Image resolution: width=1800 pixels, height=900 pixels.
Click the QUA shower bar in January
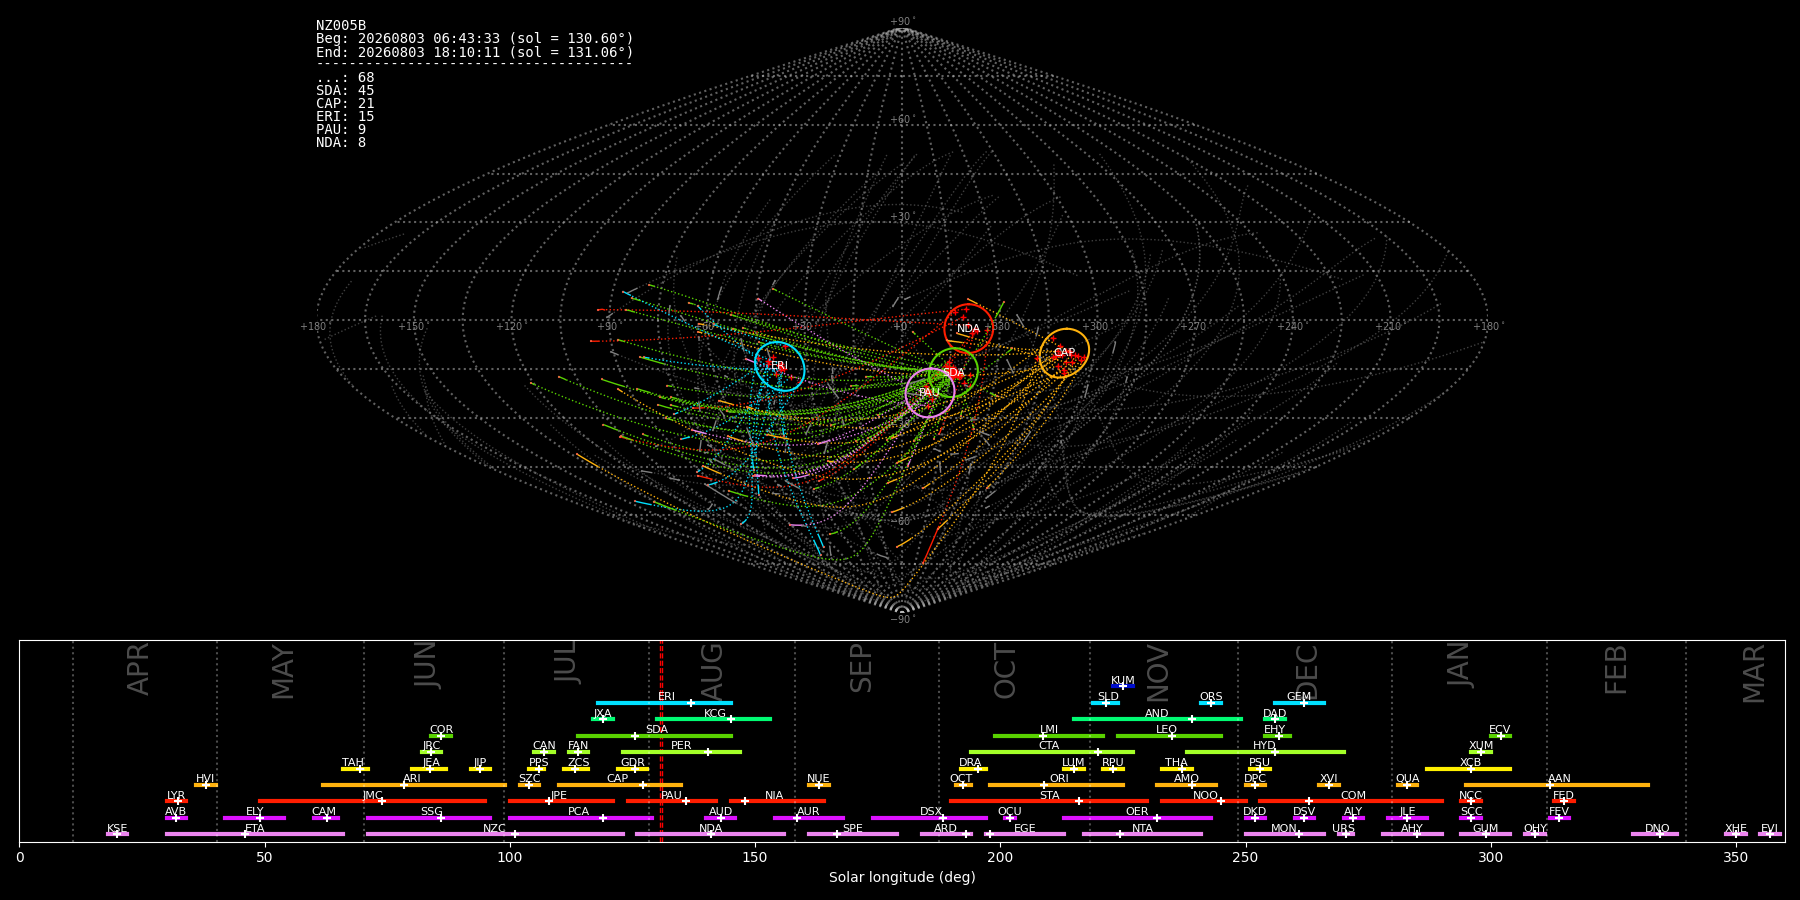coord(1407,785)
